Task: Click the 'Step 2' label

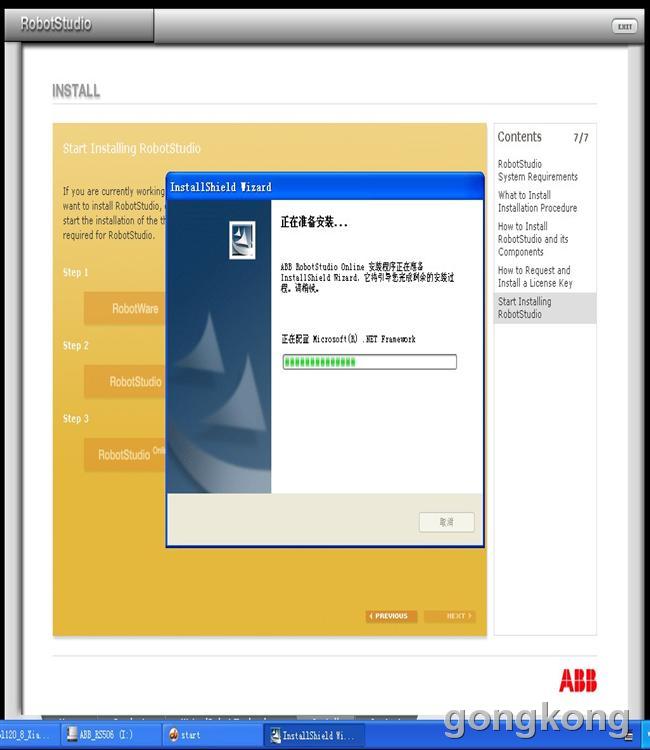Action: coord(76,345)
